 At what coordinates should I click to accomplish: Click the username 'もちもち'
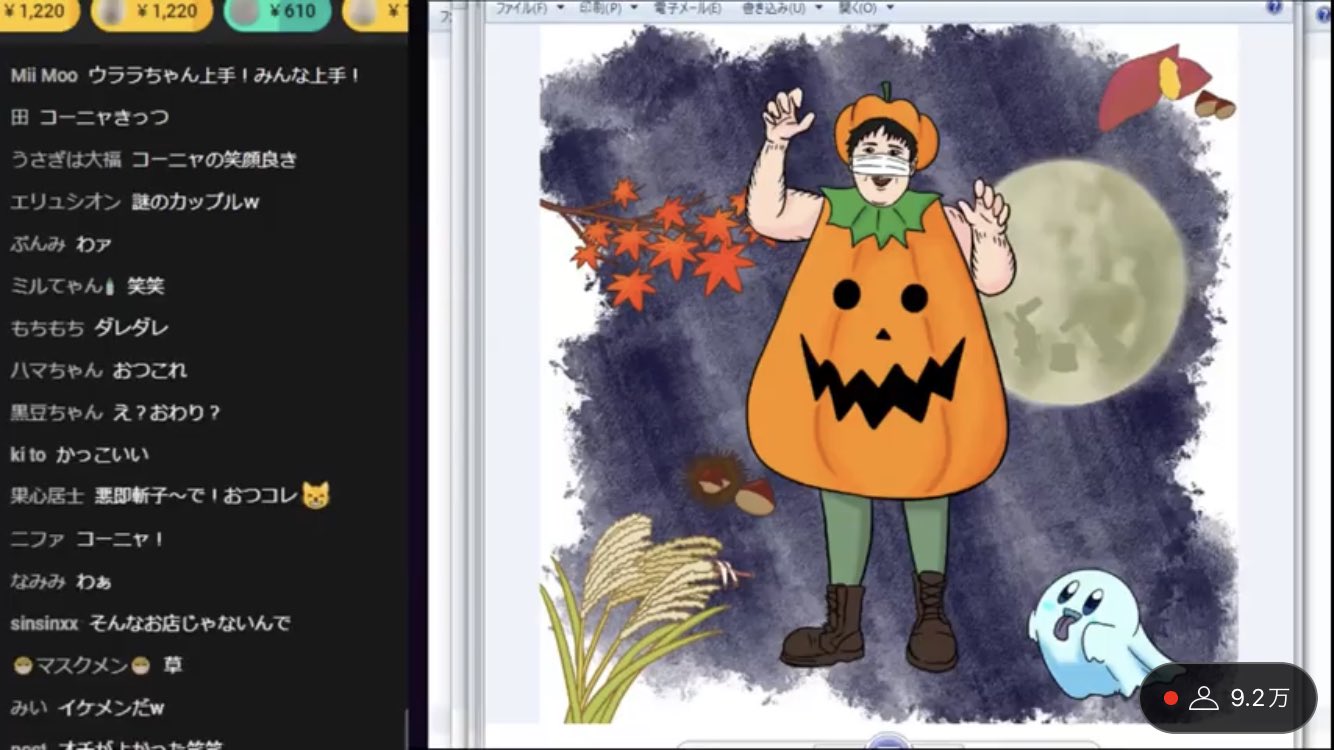[47, 328]
